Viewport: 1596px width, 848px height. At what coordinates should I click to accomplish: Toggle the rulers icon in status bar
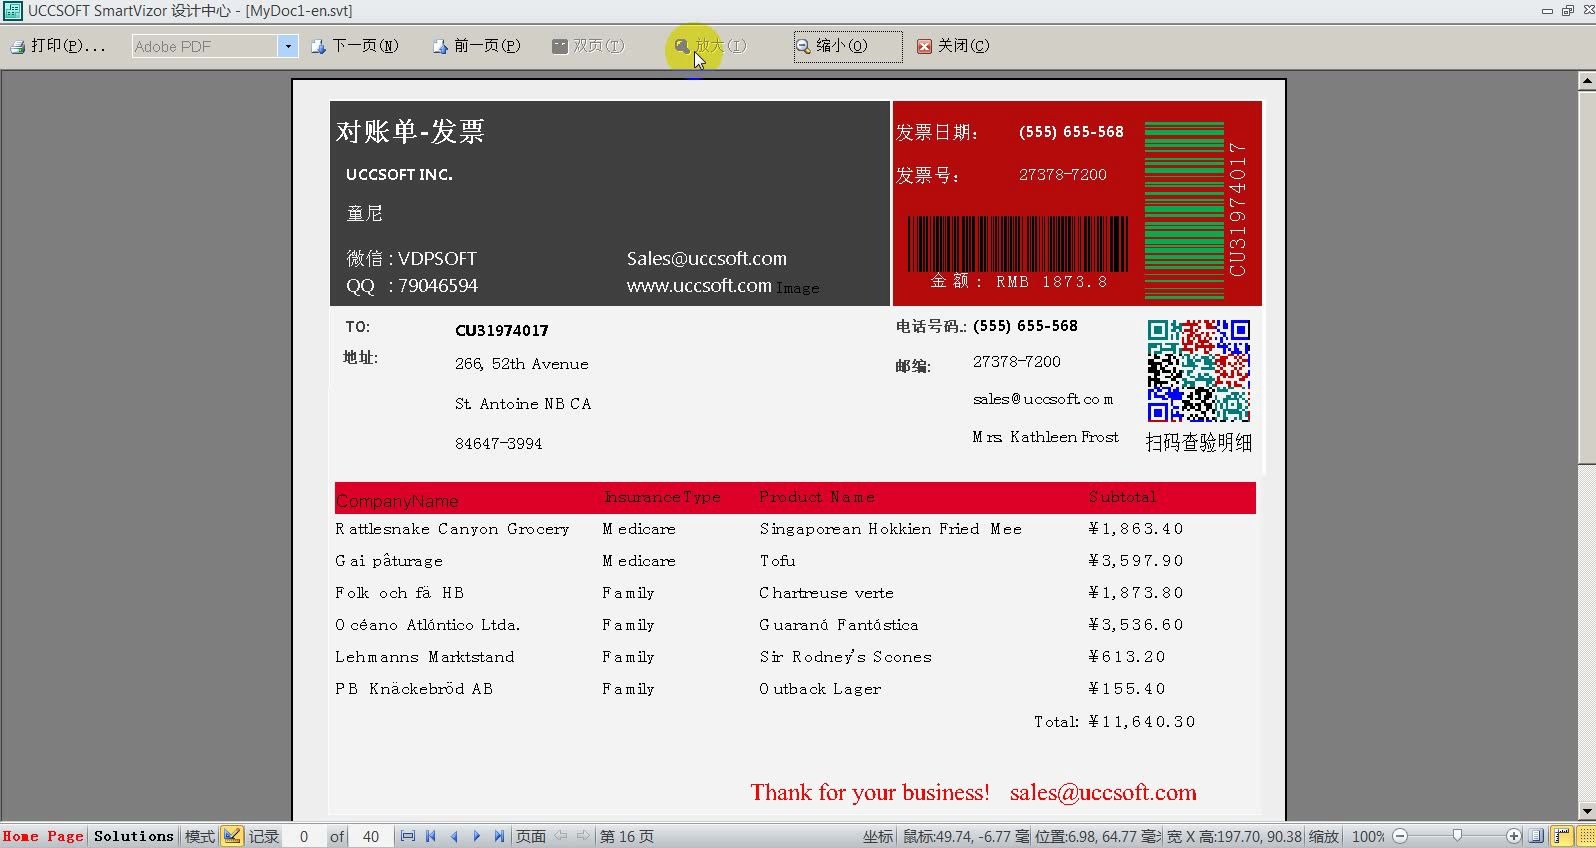coord(1562,836)
